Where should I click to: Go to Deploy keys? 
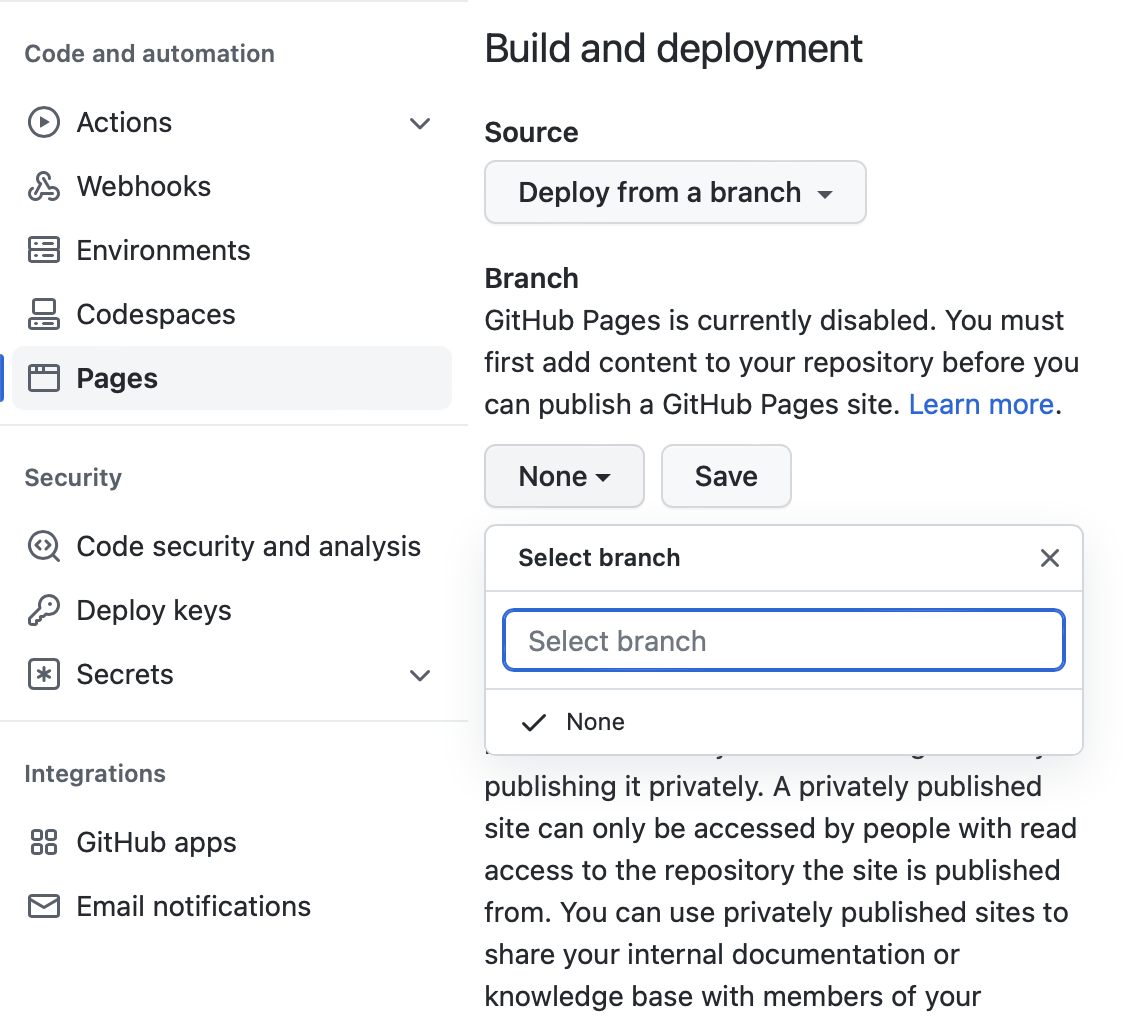231,611
